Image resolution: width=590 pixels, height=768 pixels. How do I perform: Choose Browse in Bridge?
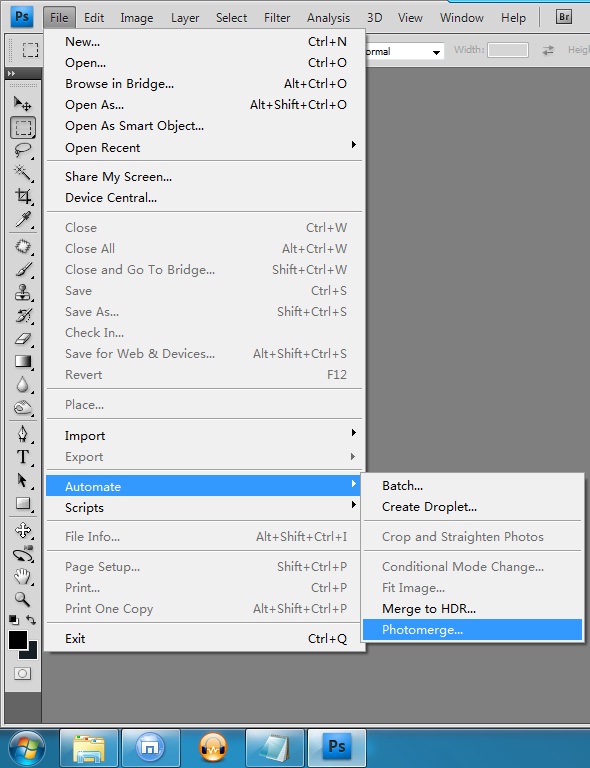click(205, 84)
